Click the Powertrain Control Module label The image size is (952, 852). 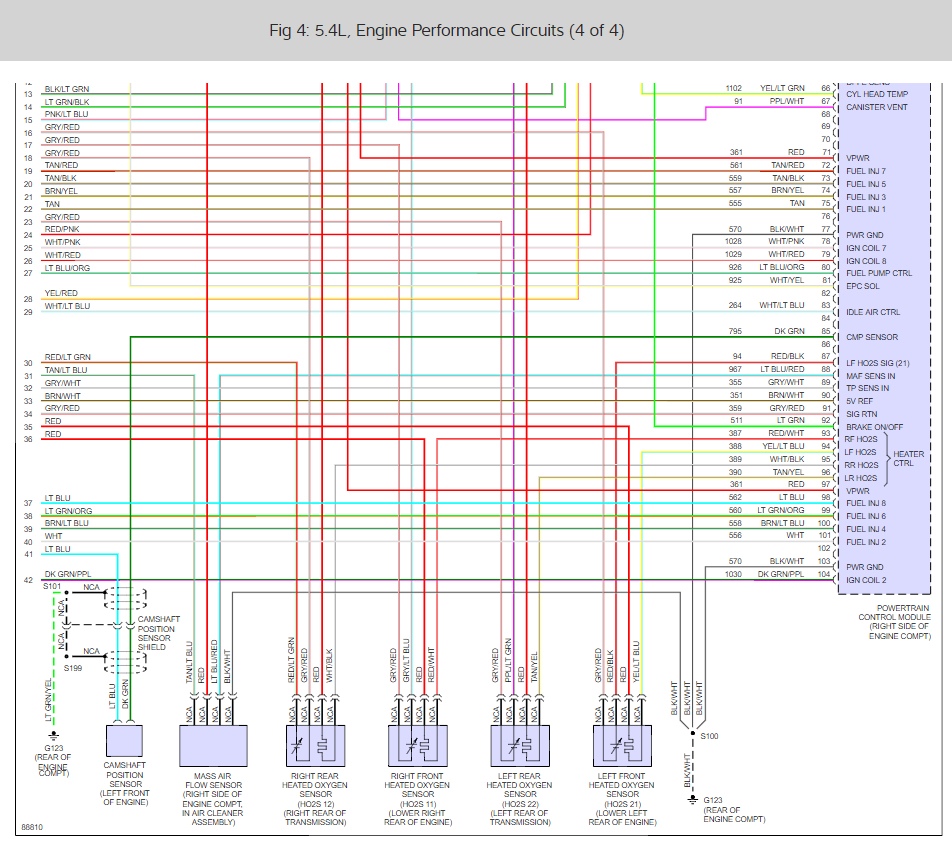pos(894,622)
